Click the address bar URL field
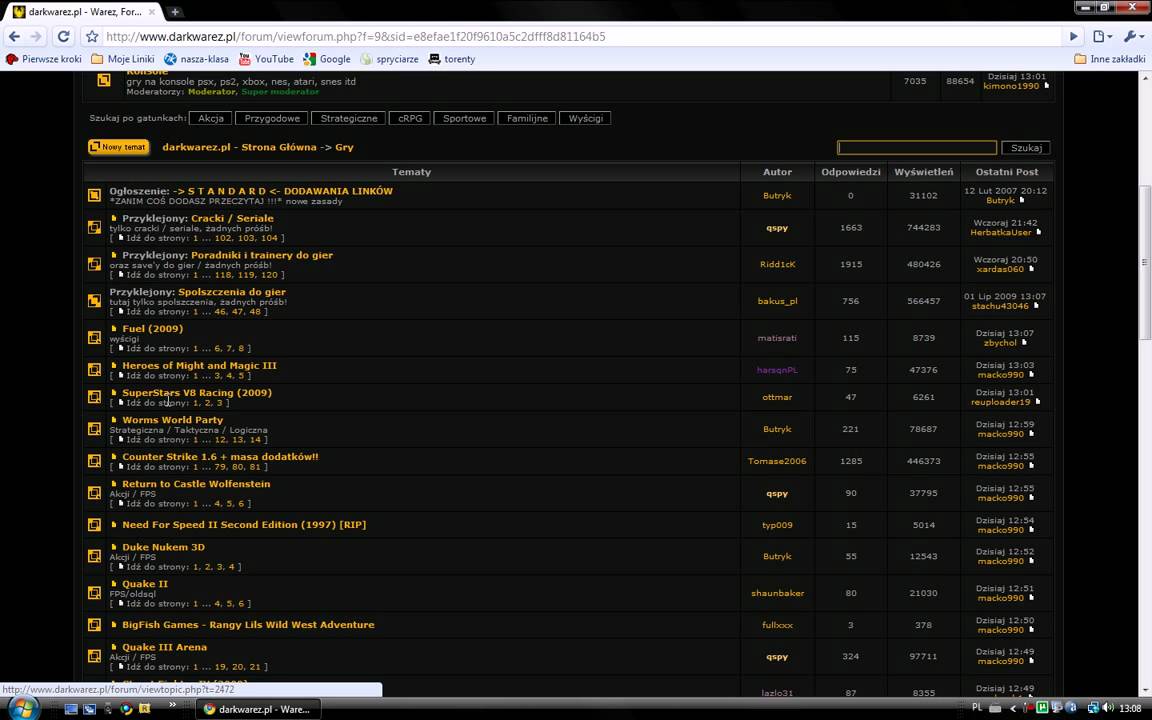The image size is (1152, 720). (580, 36)
